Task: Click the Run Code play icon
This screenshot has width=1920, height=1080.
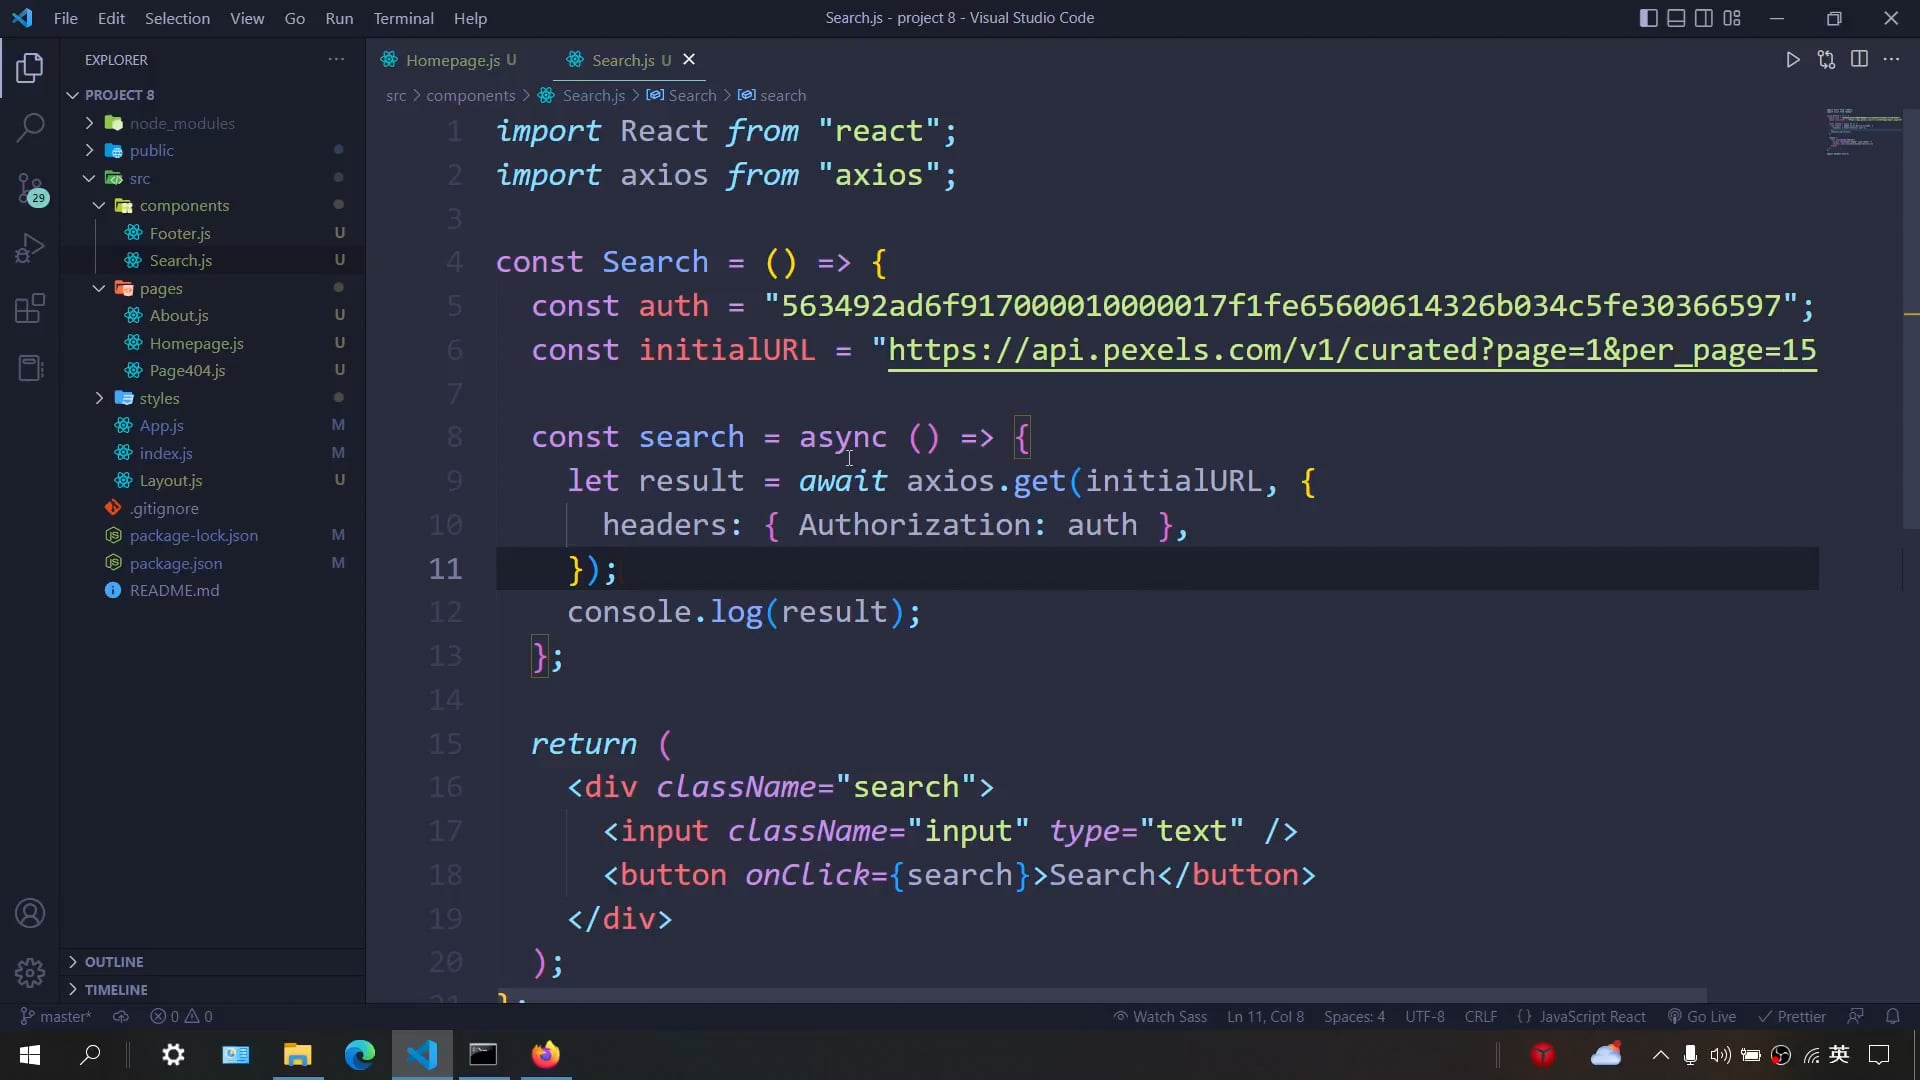Action: coord(1792,60)
